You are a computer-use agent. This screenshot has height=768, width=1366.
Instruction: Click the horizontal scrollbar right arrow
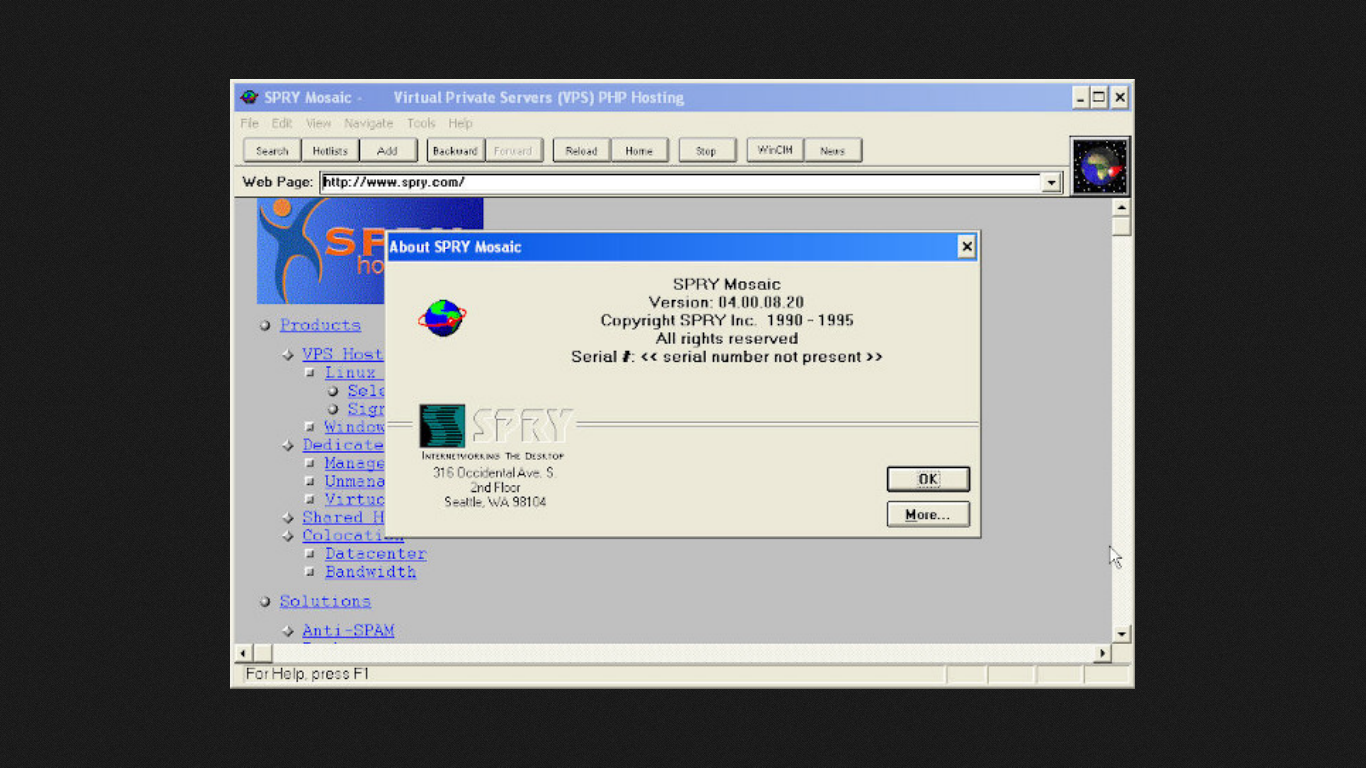(x=1103, y=653)
